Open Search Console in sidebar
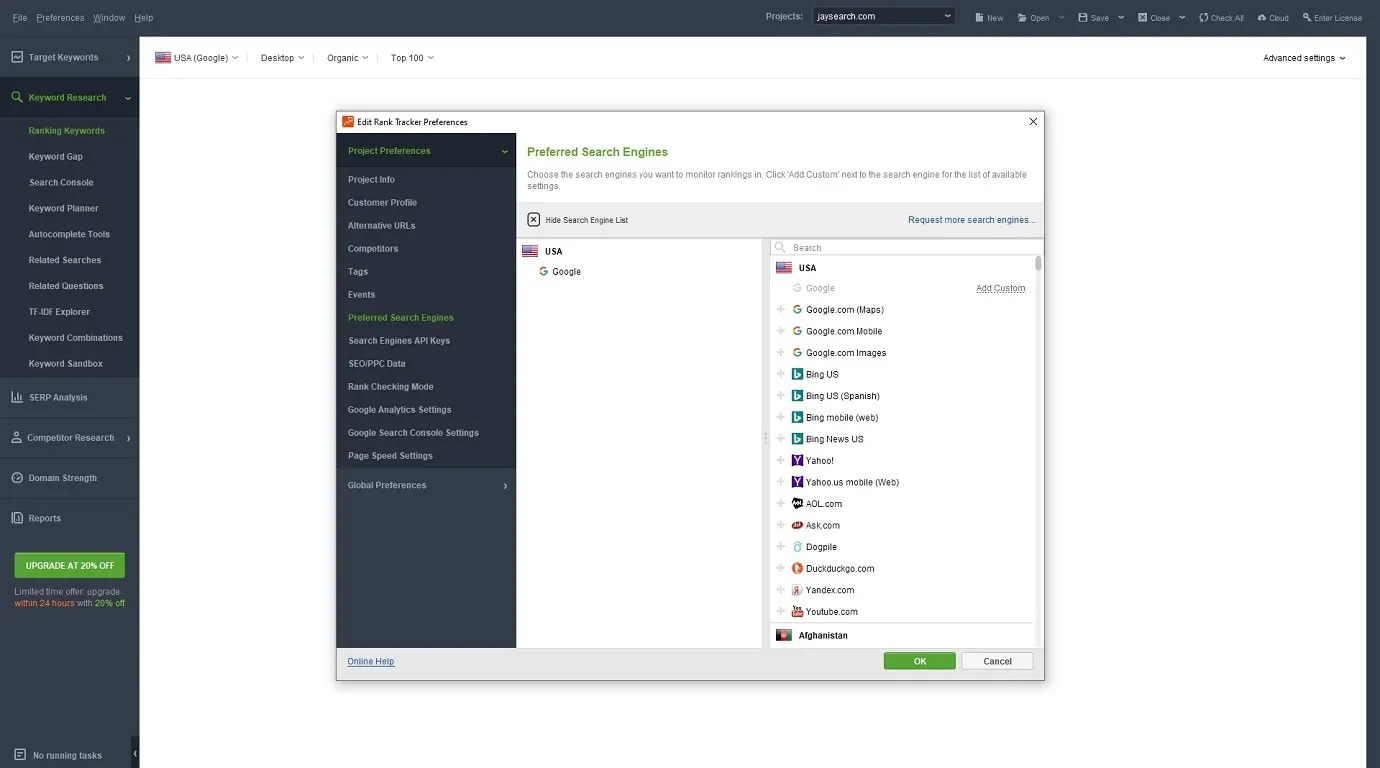 pos(61,183)
